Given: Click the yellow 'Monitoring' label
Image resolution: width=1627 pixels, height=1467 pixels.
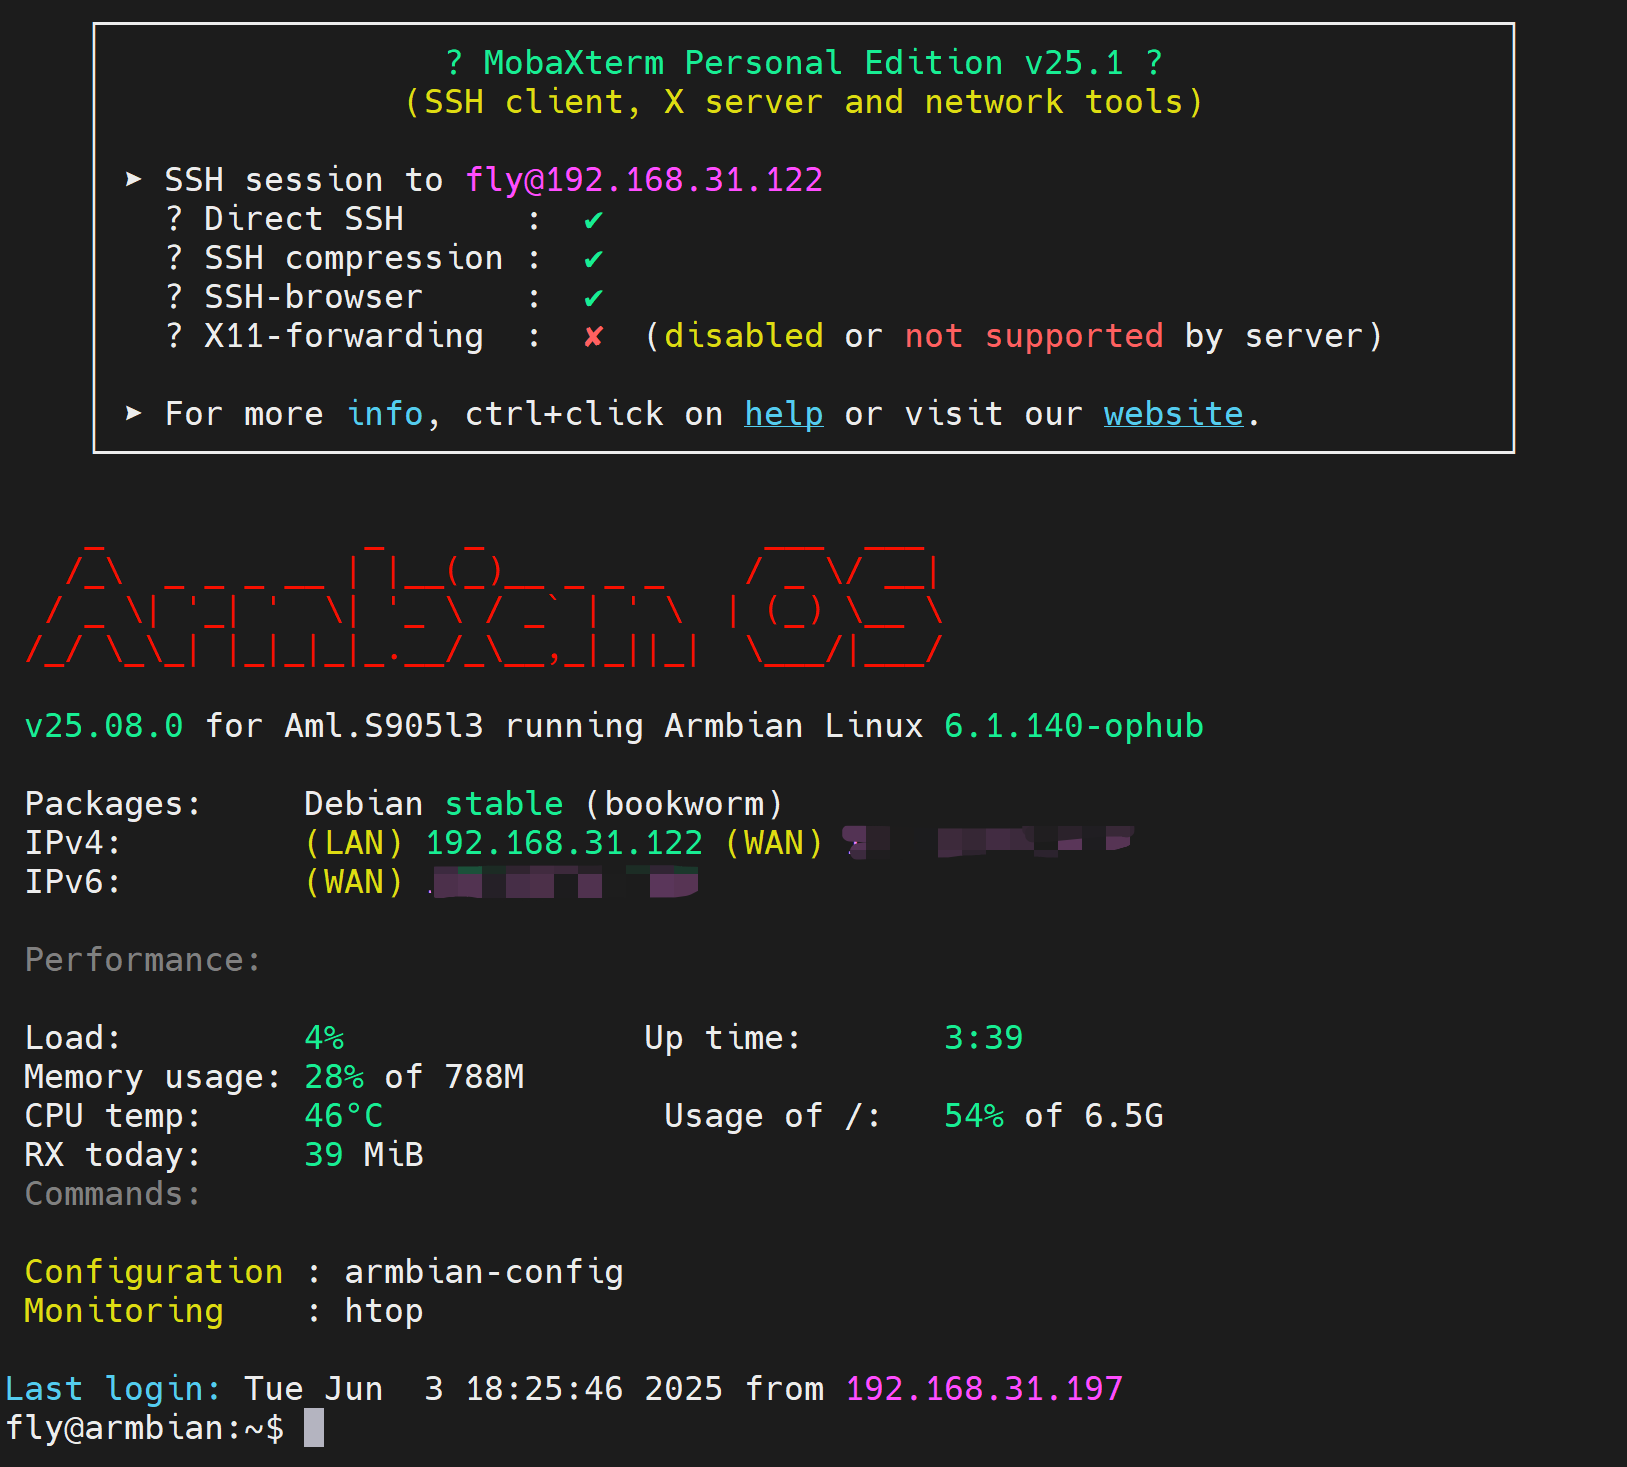Looking at the screenshot, I should tap(124, 1311).
